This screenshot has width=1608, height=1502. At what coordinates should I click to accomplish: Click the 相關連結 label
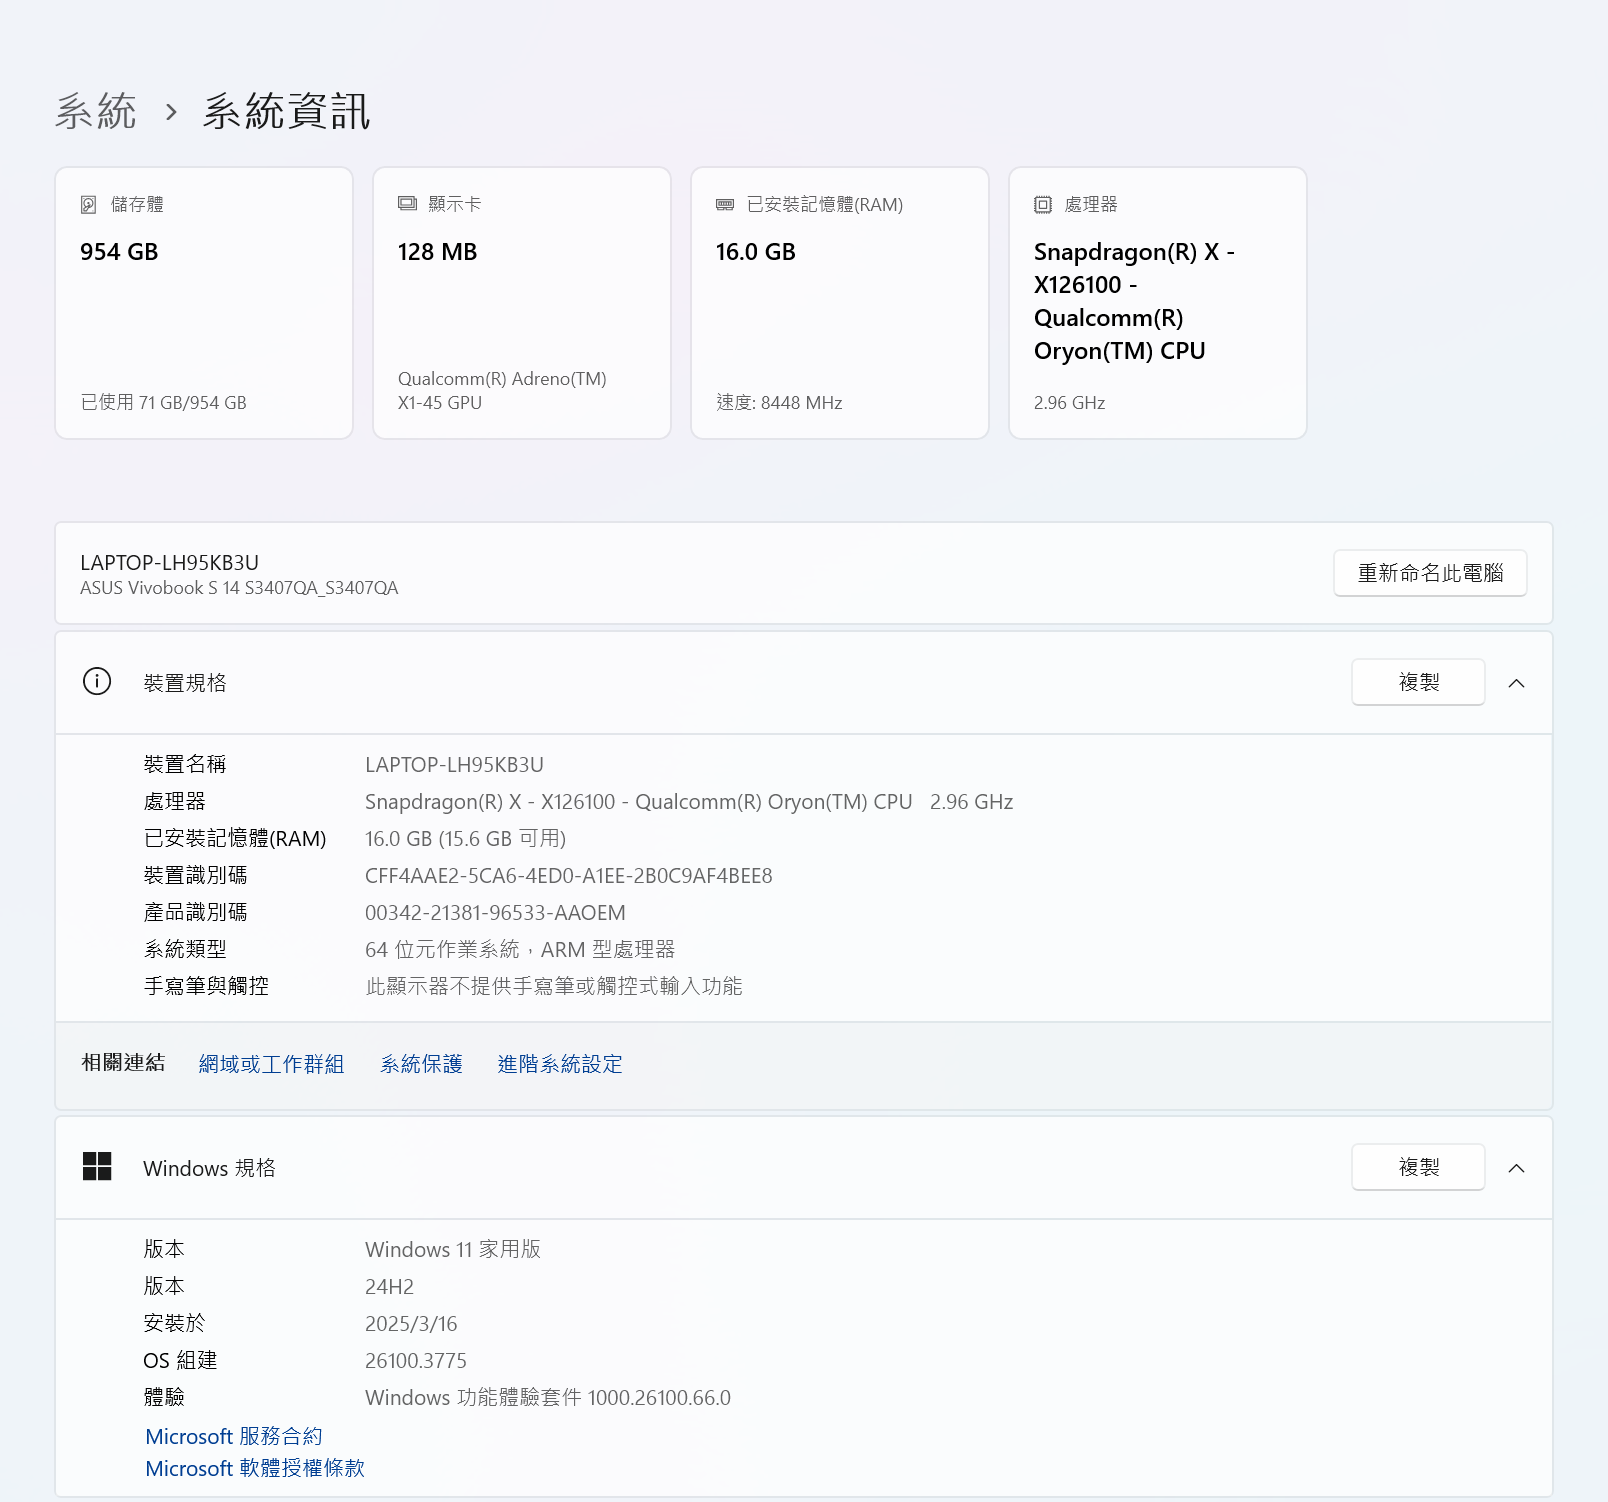pyautogui.click(x=123, y=1063)
